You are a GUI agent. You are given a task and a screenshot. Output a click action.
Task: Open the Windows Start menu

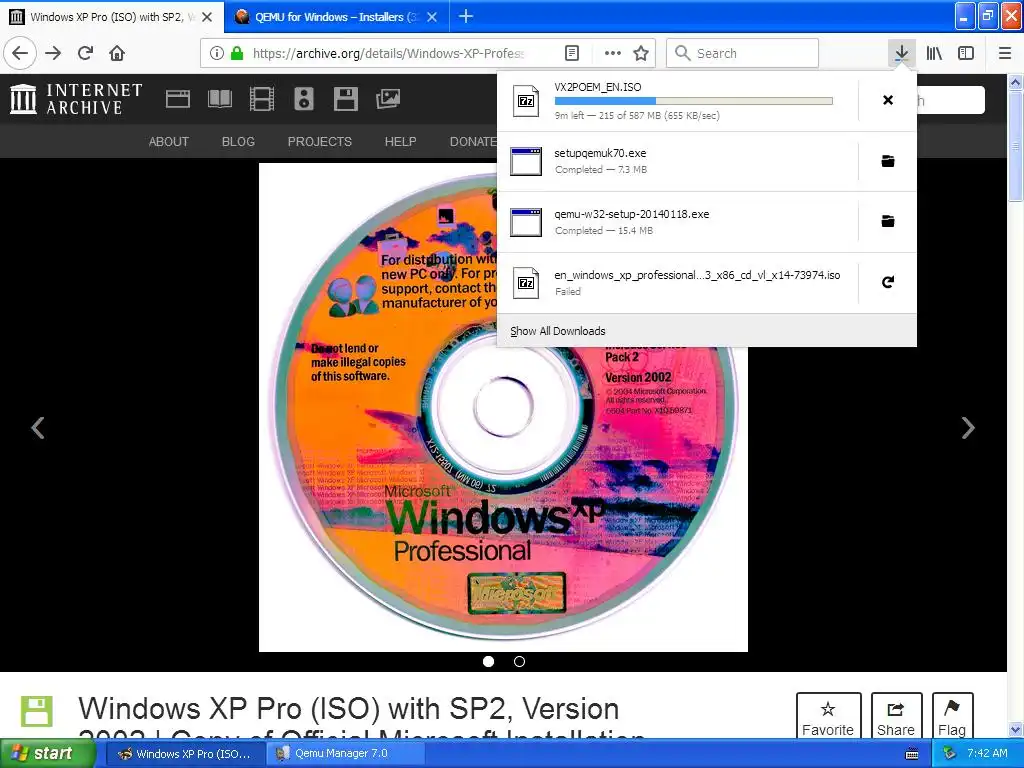(46, 754)
